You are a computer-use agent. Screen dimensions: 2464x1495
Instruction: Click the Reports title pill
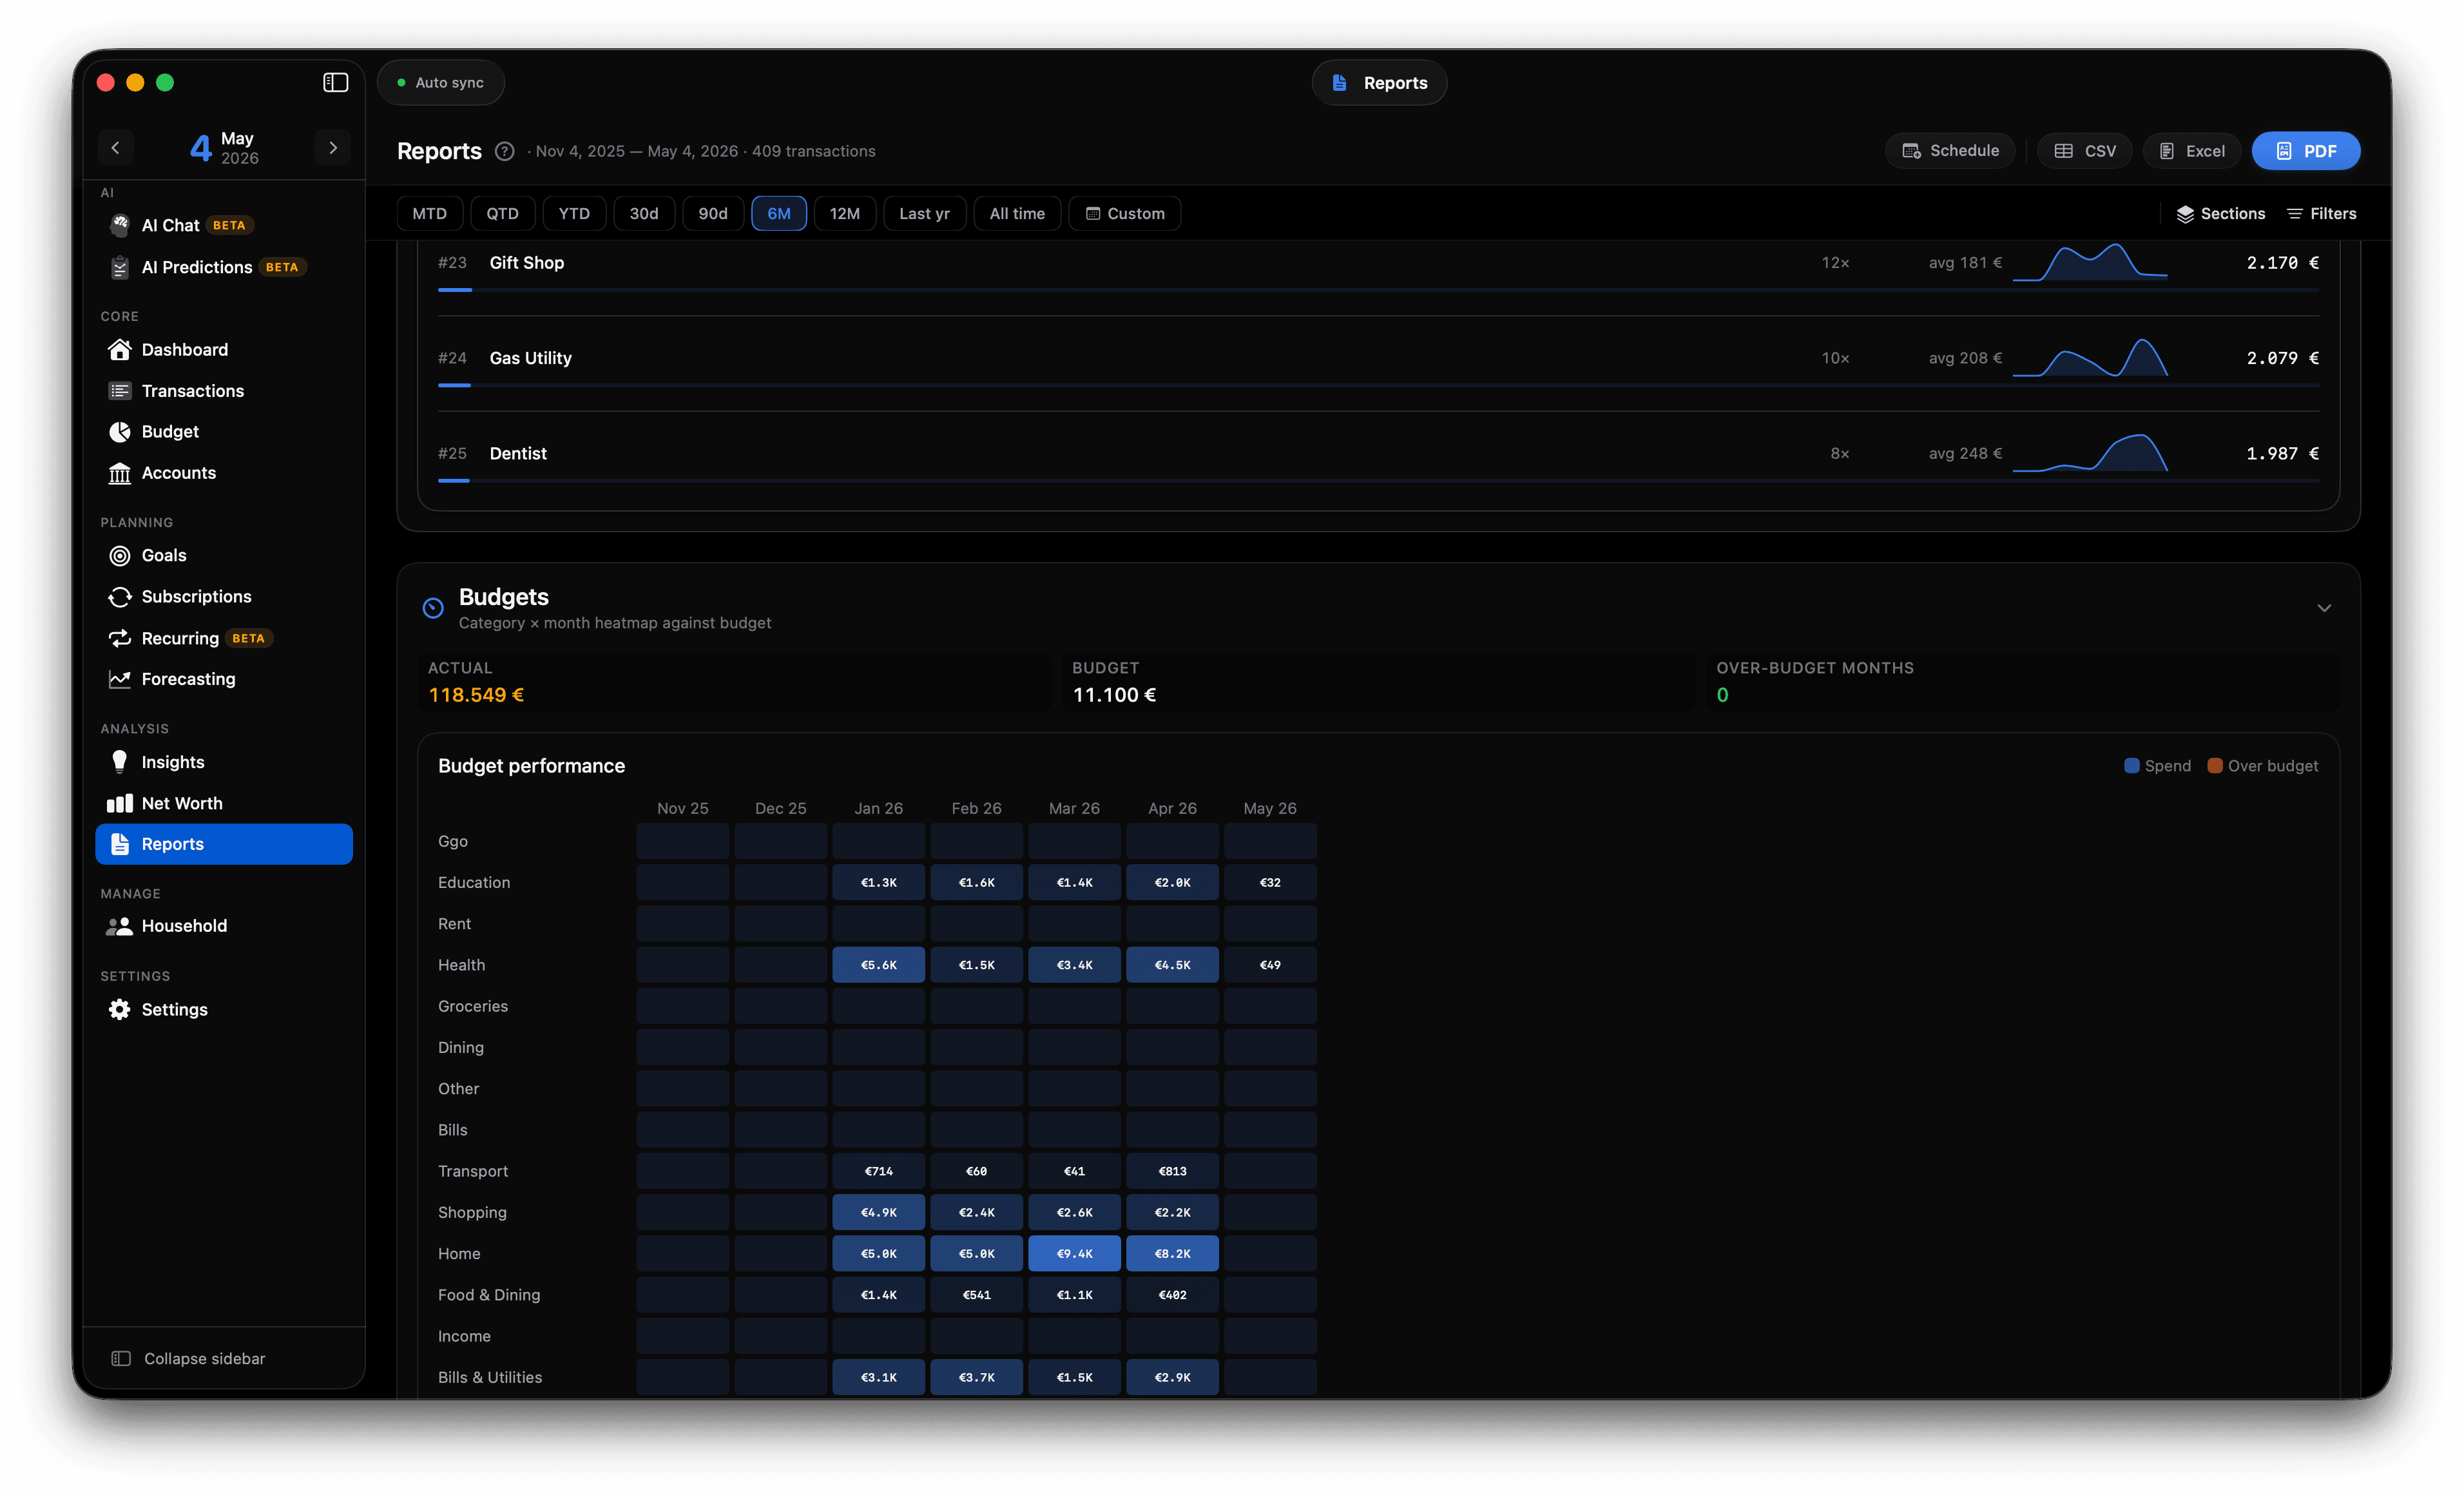pos(1380,83)
